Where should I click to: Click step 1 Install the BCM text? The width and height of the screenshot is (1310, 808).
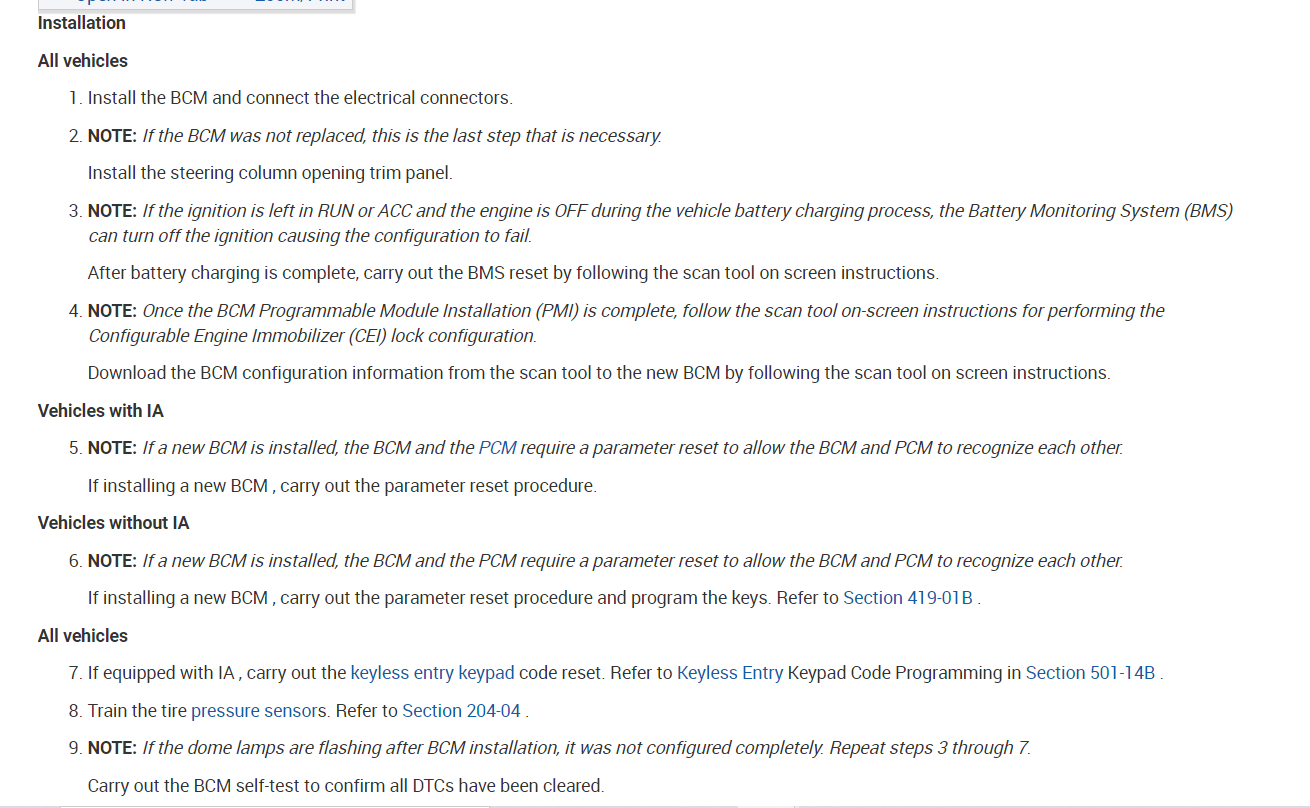(x=300, y=98)
